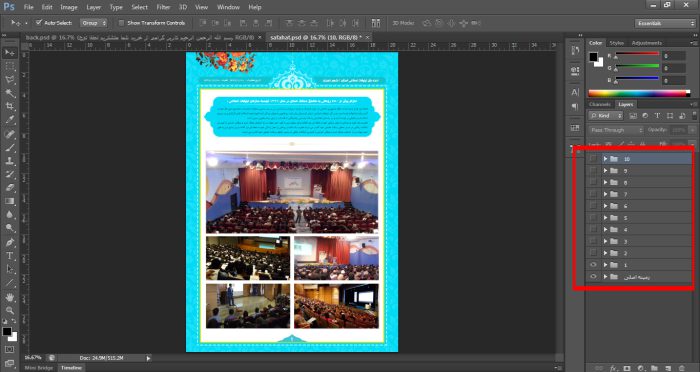Select the Path Selection tool
Image resolution: width=700 pixels, height=372 pixels.
click(10, 269)
